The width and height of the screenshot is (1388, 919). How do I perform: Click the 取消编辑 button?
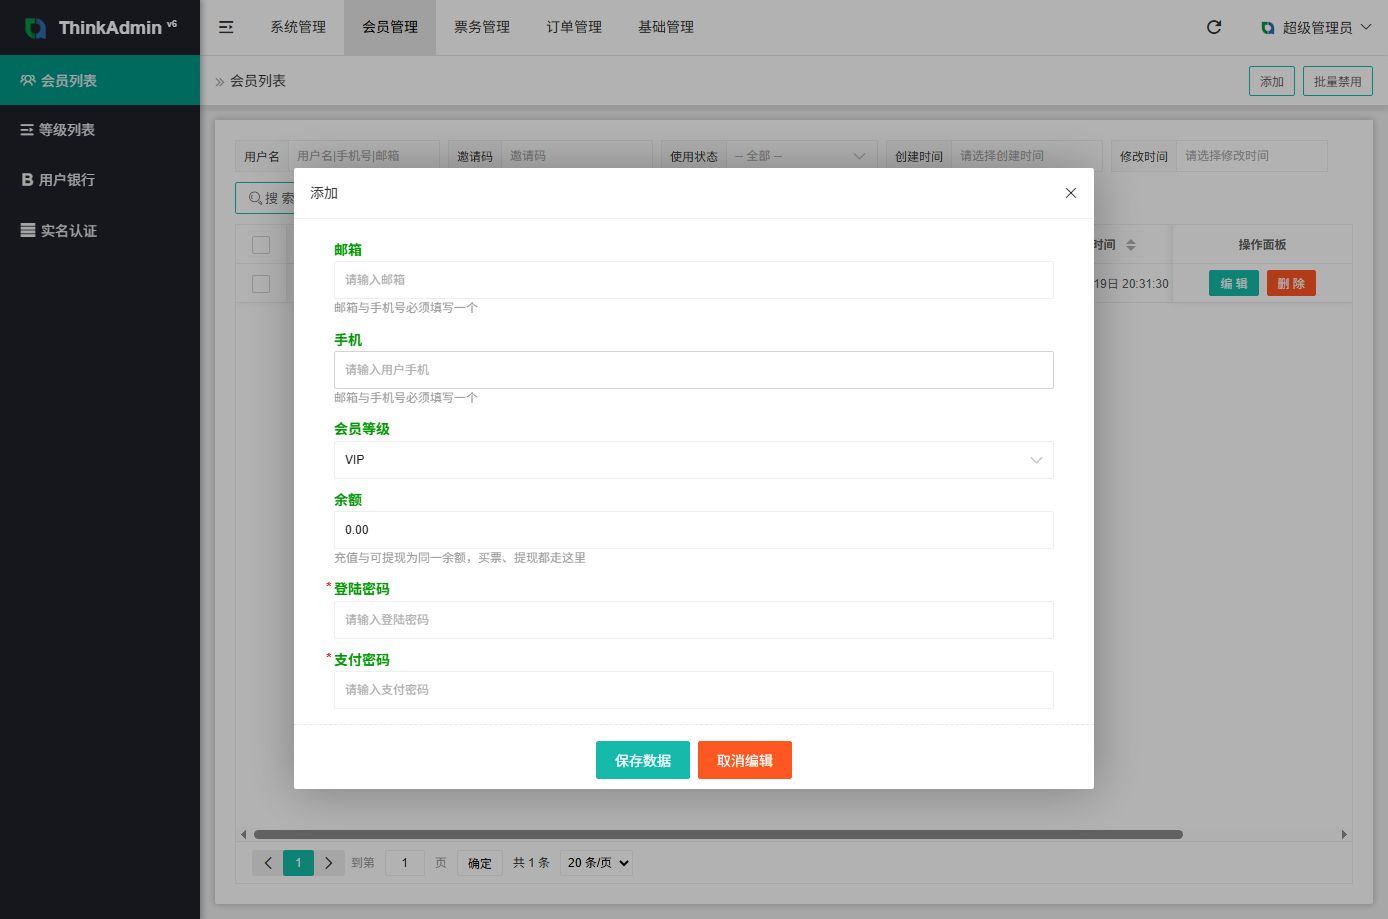pos(745,760)
